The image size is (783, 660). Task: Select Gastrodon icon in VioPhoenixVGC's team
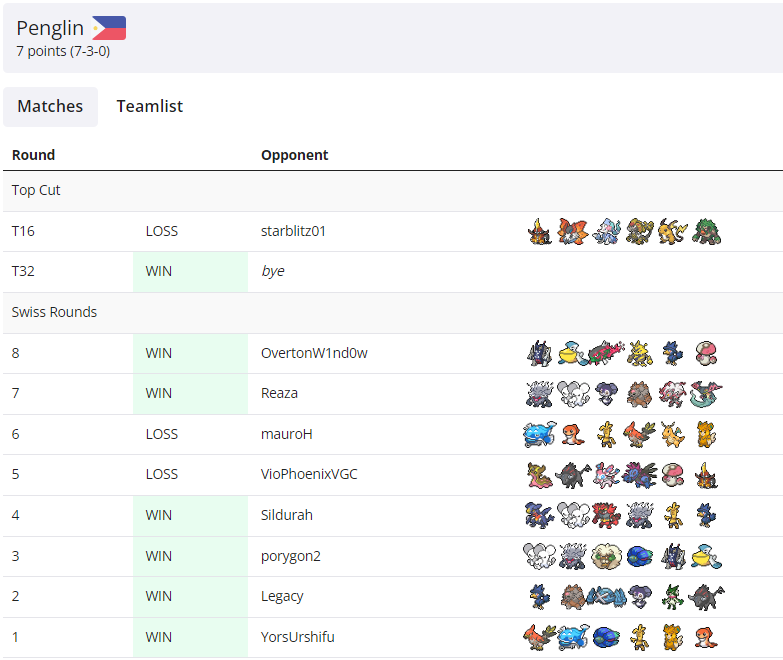(540, 475)
